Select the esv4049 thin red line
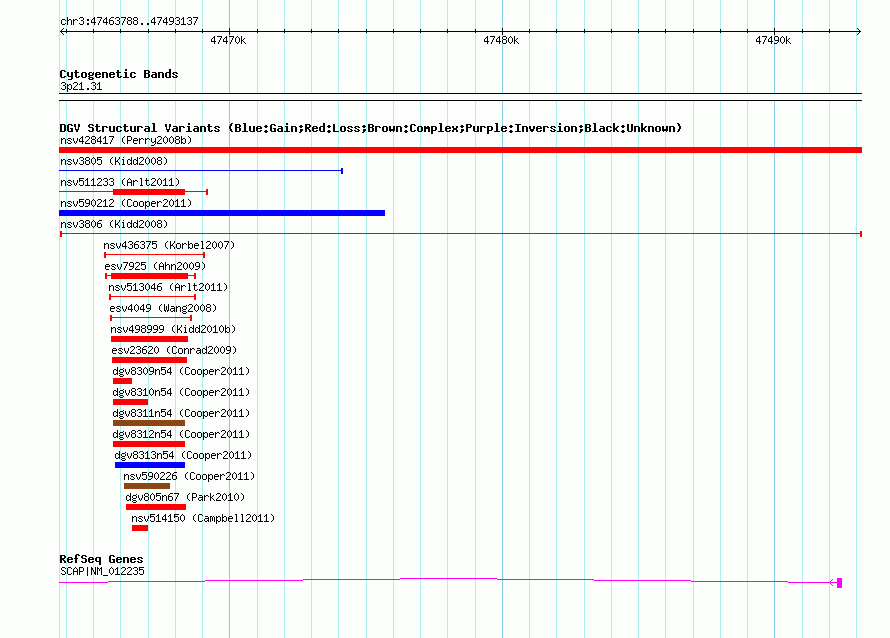Screen dimensions: 890x638 click(151, 318)
